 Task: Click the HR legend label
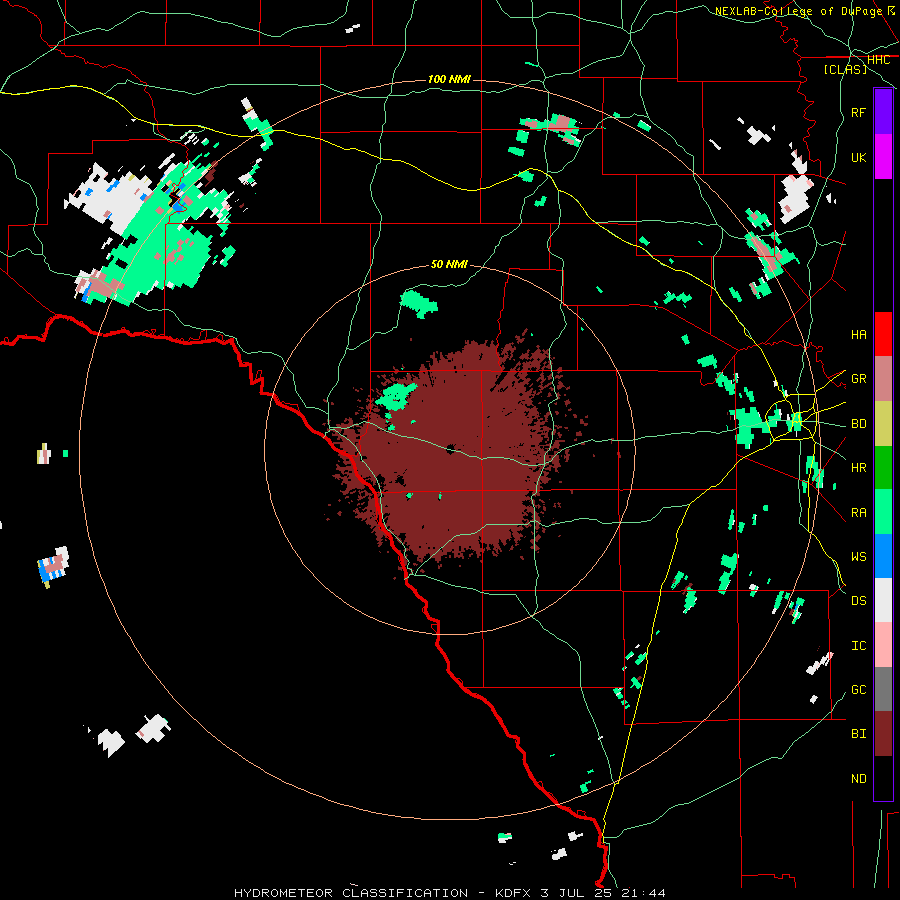pyautogui.click(x=858, y=468)
